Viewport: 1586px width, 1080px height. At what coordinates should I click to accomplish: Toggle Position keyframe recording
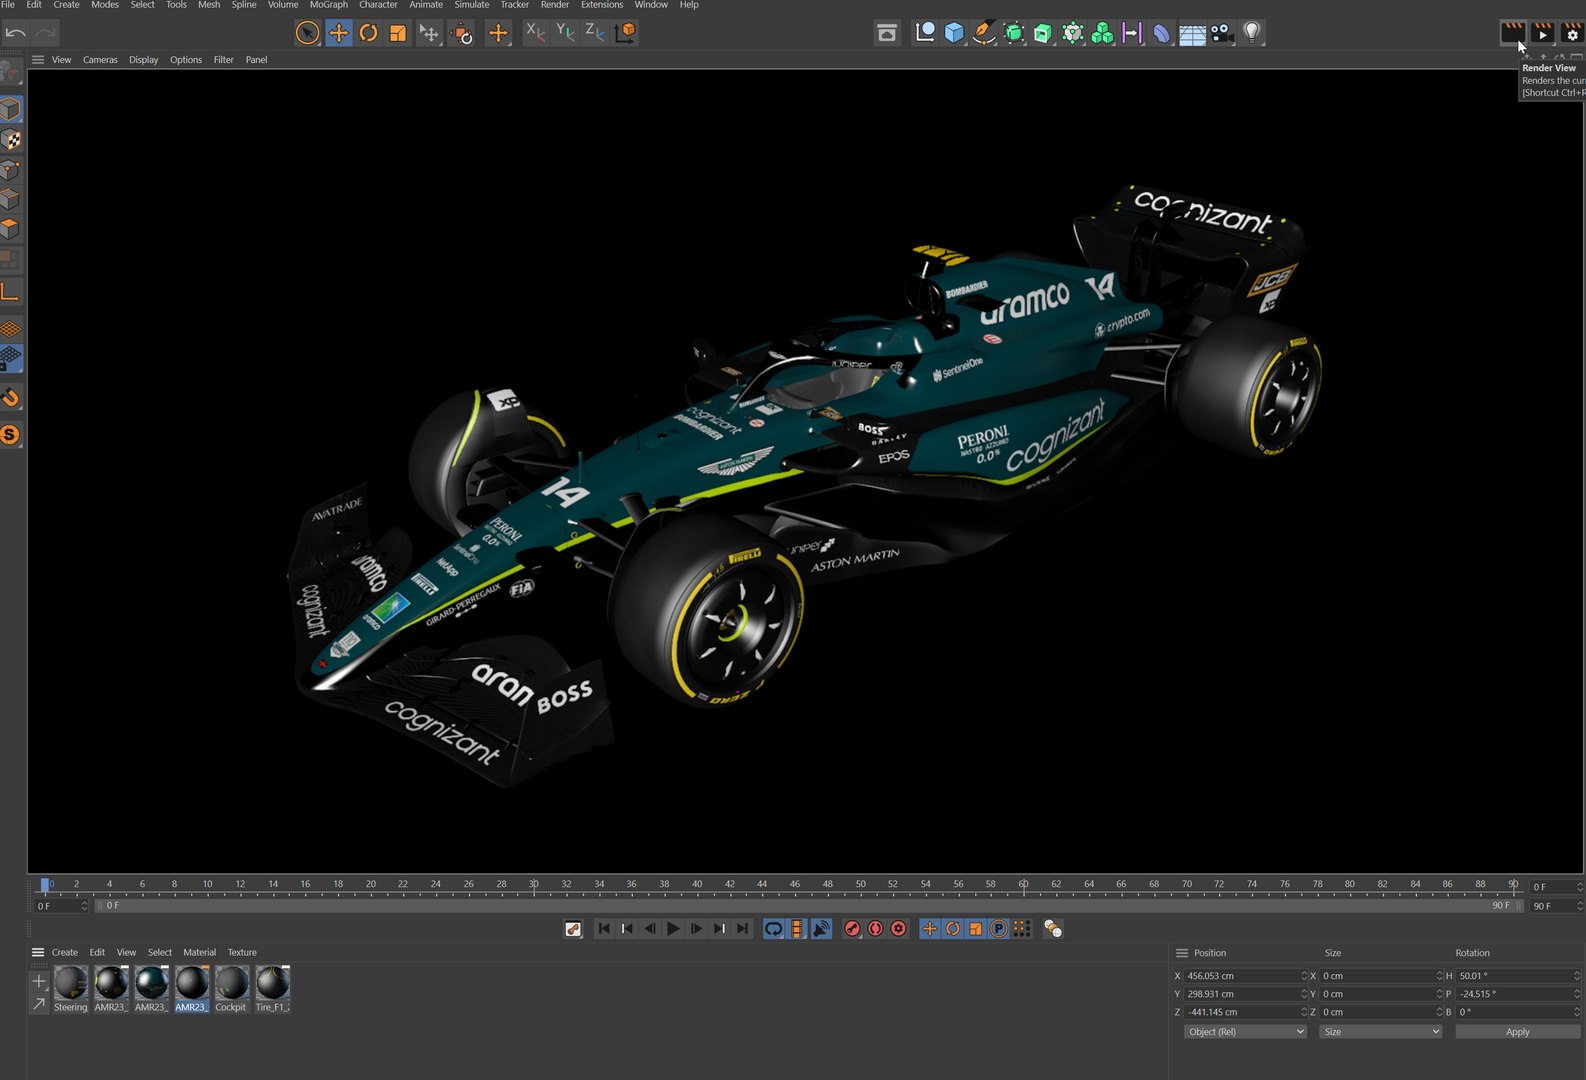coord(929,929)
